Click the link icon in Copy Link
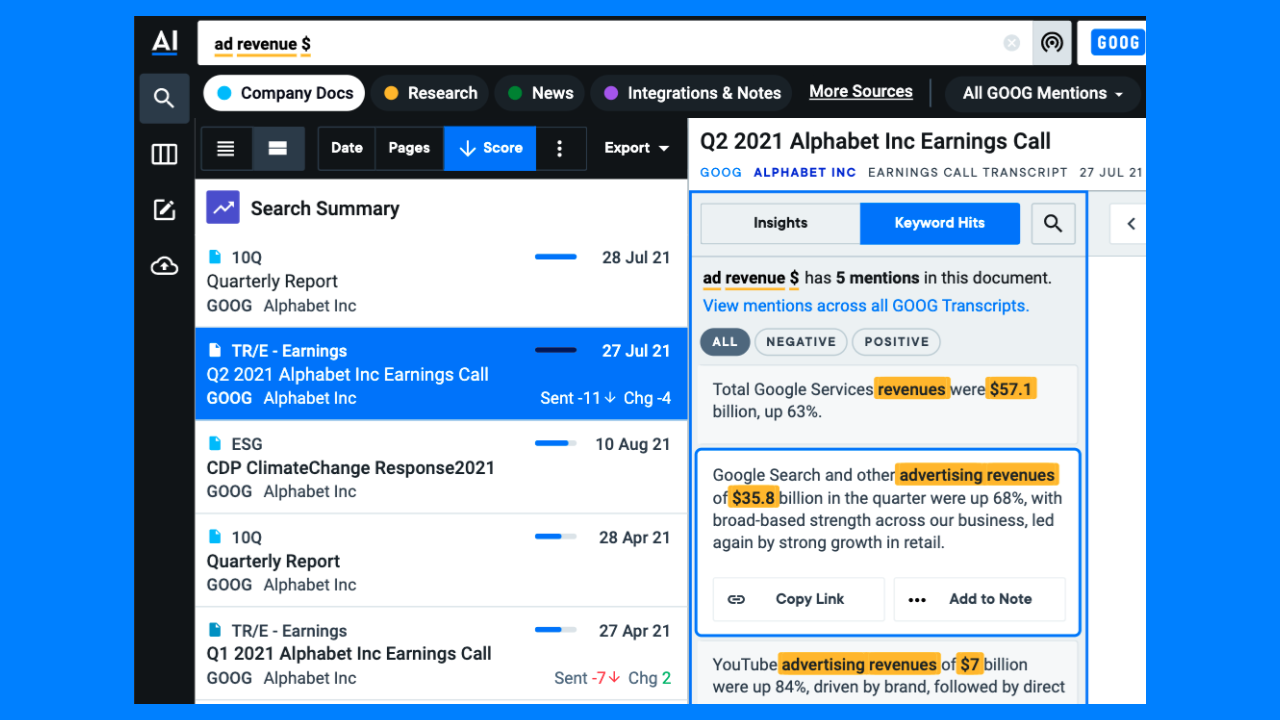Screen dimensions: 1280x720 coord(736,599)
